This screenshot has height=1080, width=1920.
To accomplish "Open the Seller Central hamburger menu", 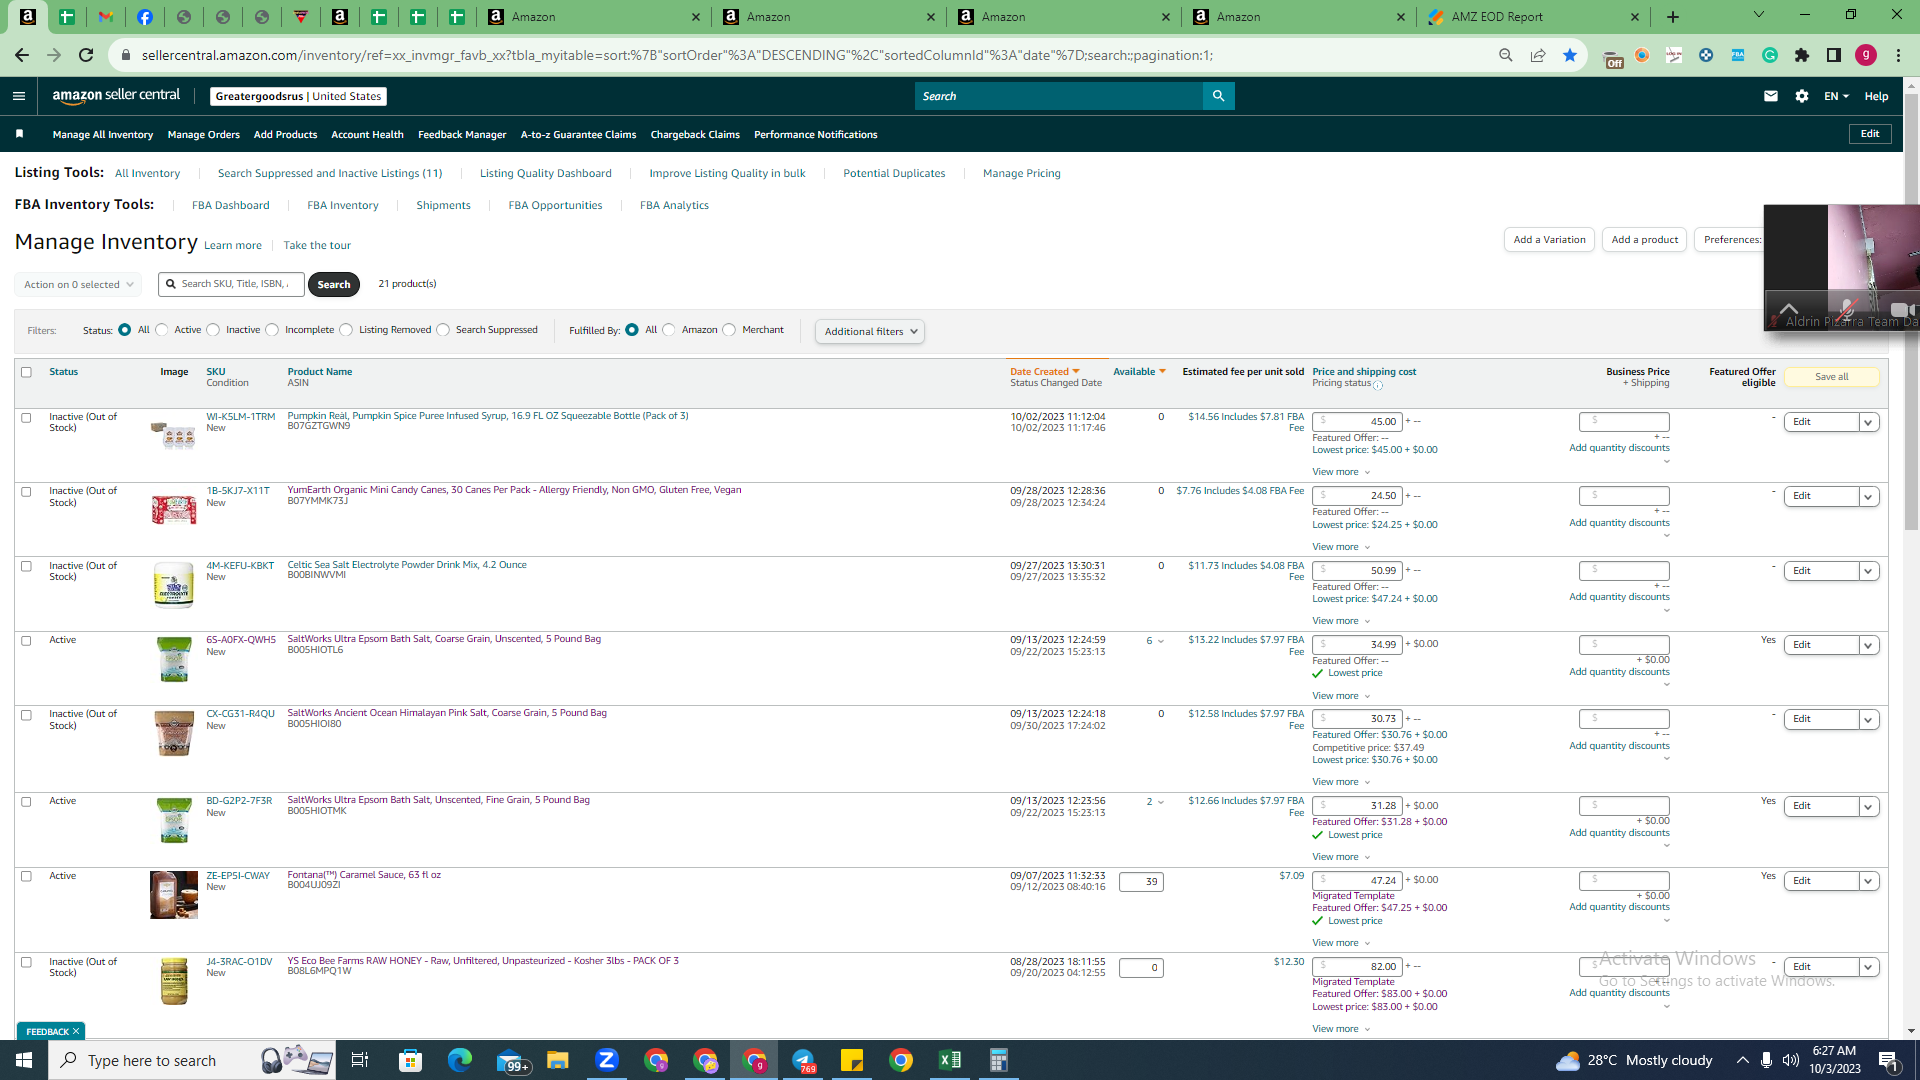I will (x=19, y=96).
